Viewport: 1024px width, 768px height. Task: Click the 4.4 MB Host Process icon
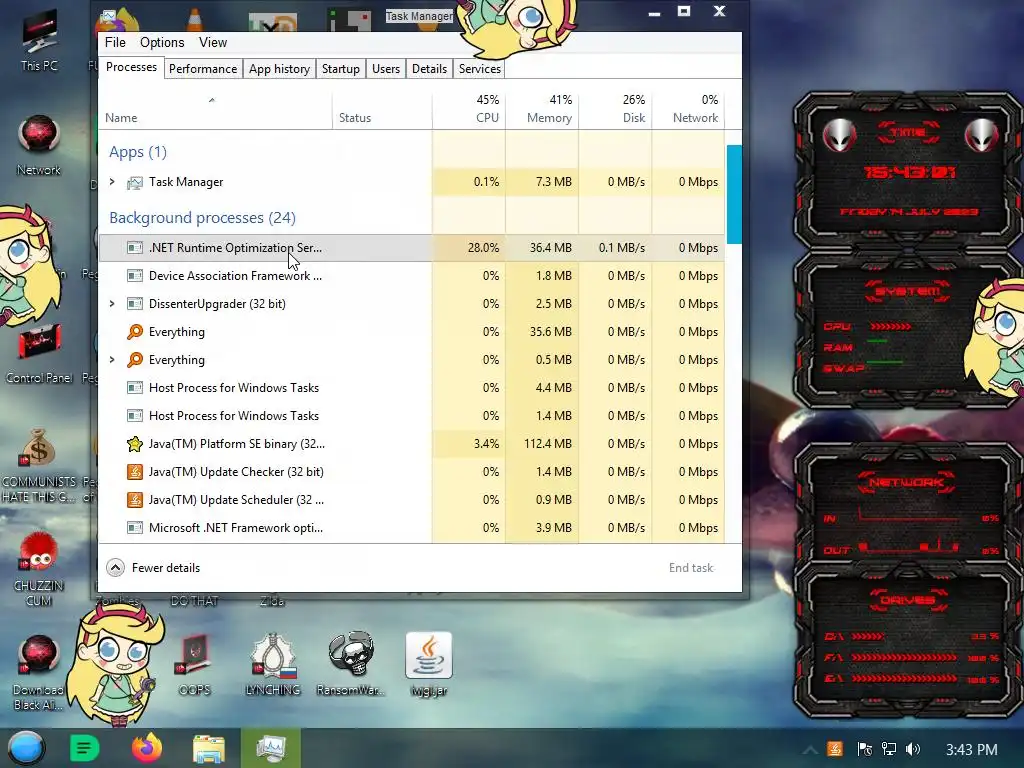point(135,388)
